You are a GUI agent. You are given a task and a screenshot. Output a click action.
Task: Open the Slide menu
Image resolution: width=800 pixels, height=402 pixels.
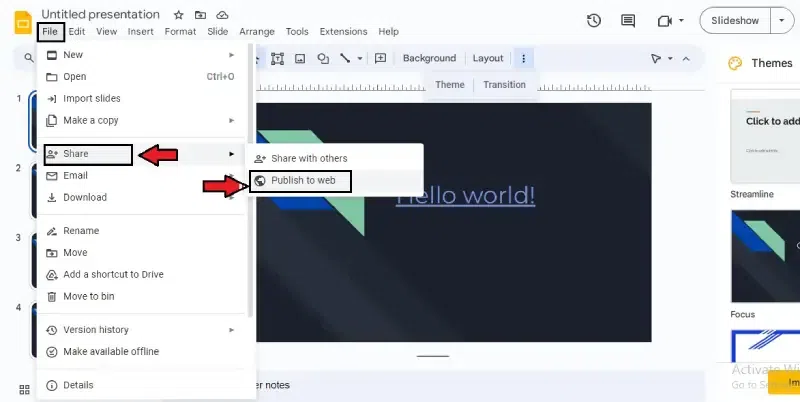tap(218, 32)
